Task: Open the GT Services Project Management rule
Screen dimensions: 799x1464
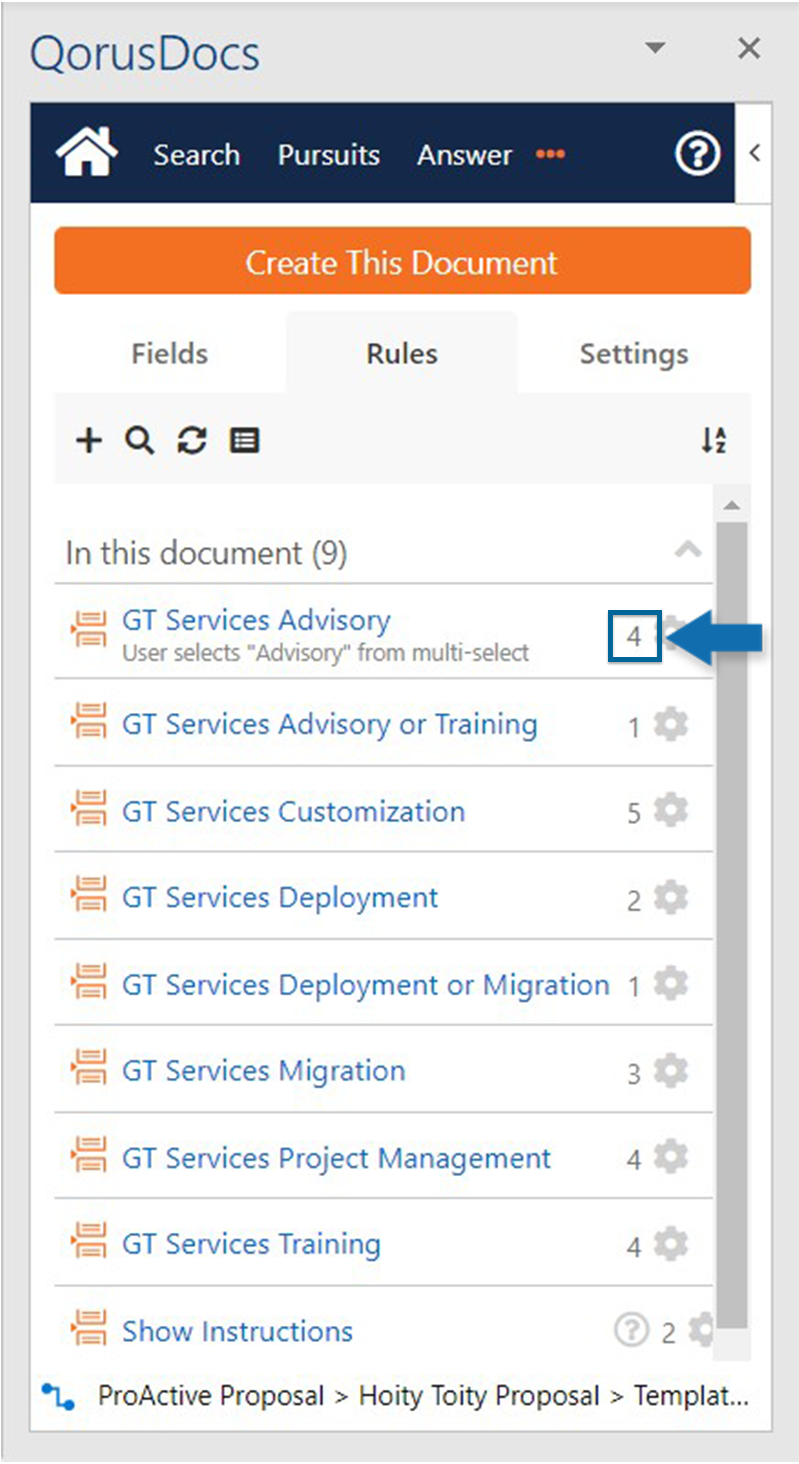Action: pos(336,1158)
